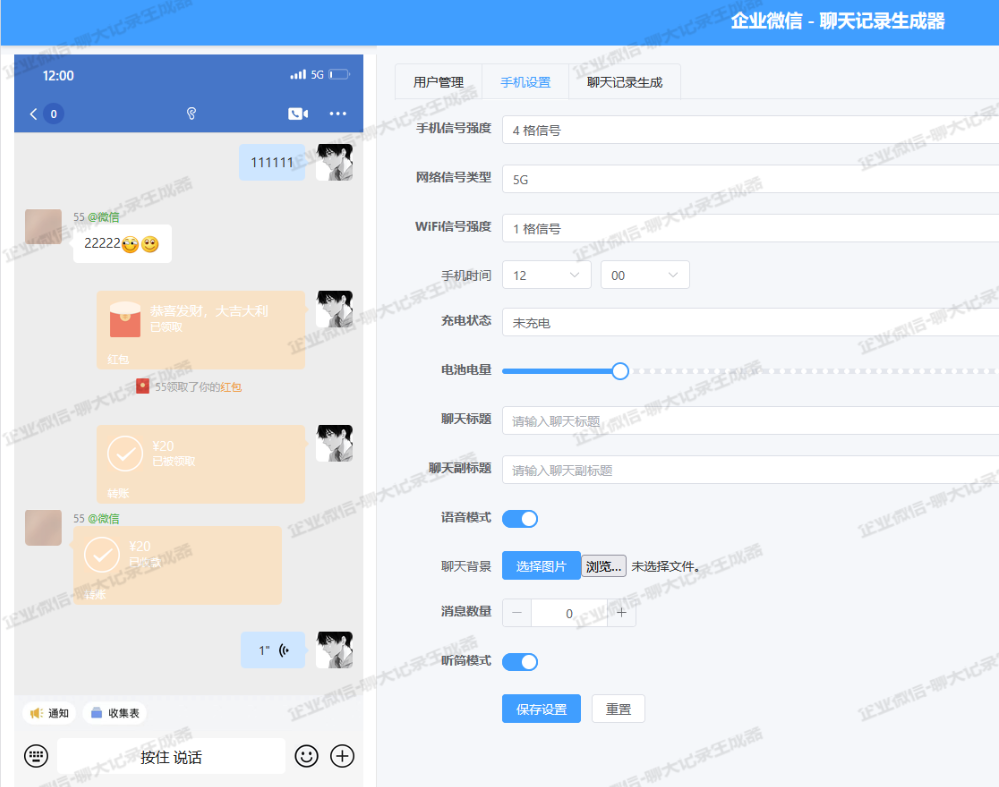
Task: Click the 聊天副标题 input field
Action: click(x=751, y=470)
